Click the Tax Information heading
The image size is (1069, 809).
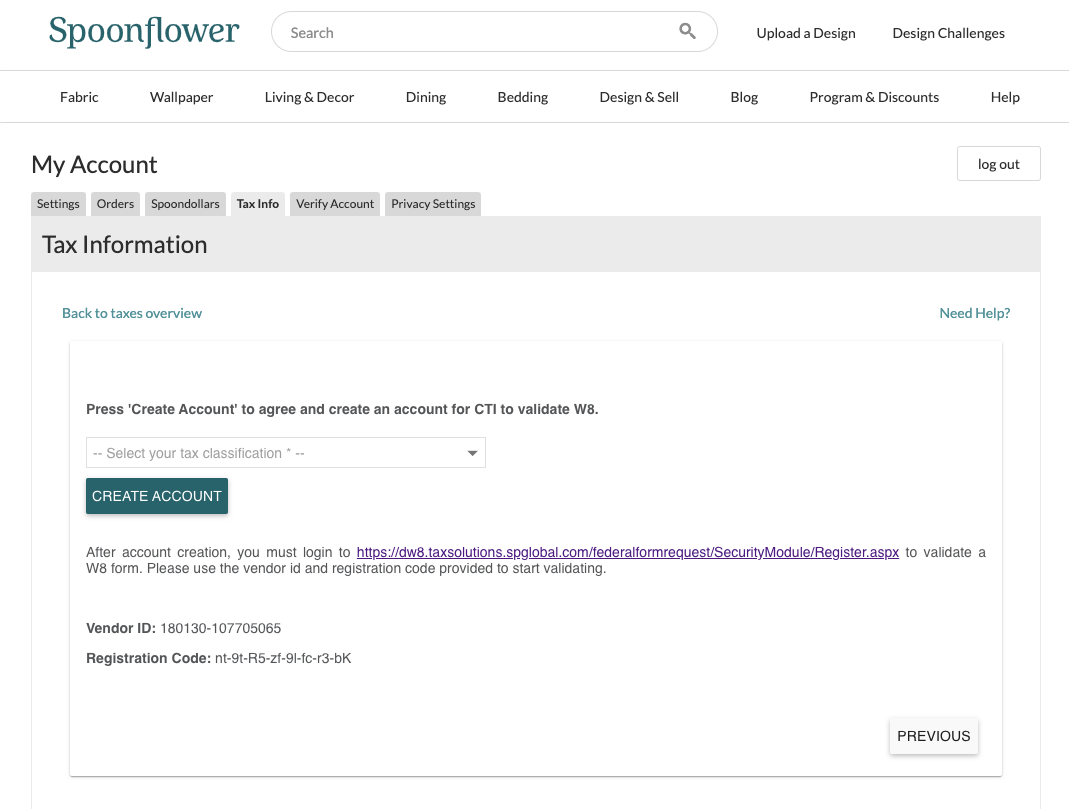[x=125, y=245]
